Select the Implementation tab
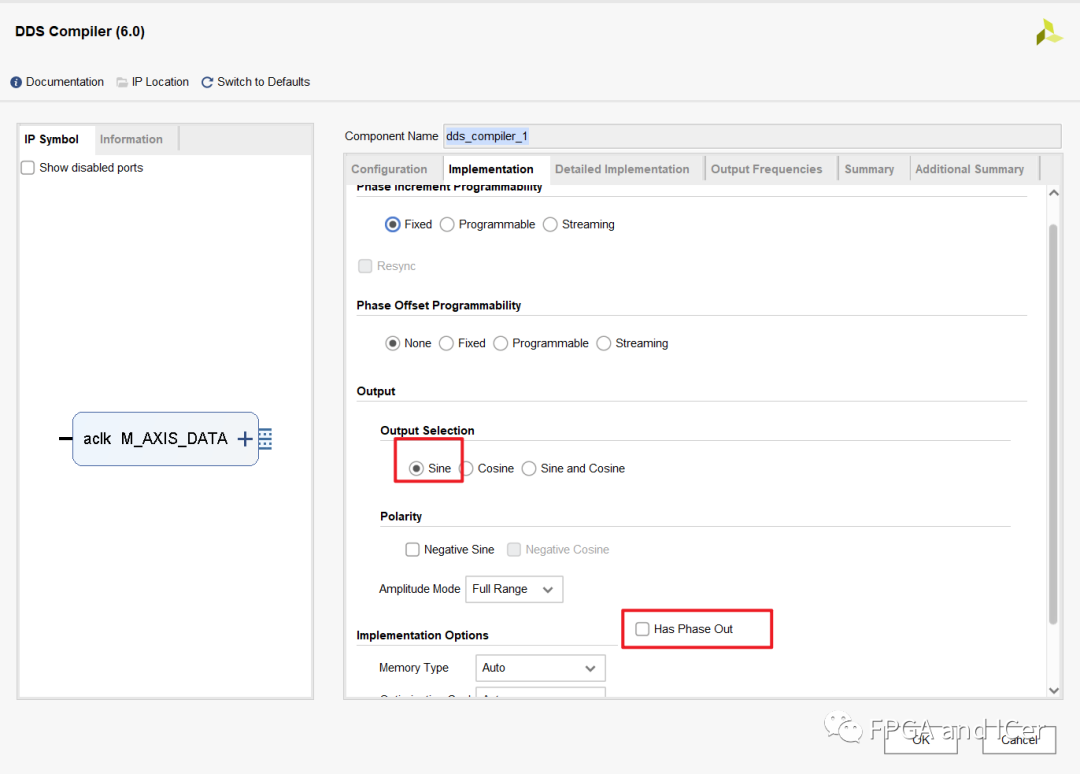 [x=491, y=169]
